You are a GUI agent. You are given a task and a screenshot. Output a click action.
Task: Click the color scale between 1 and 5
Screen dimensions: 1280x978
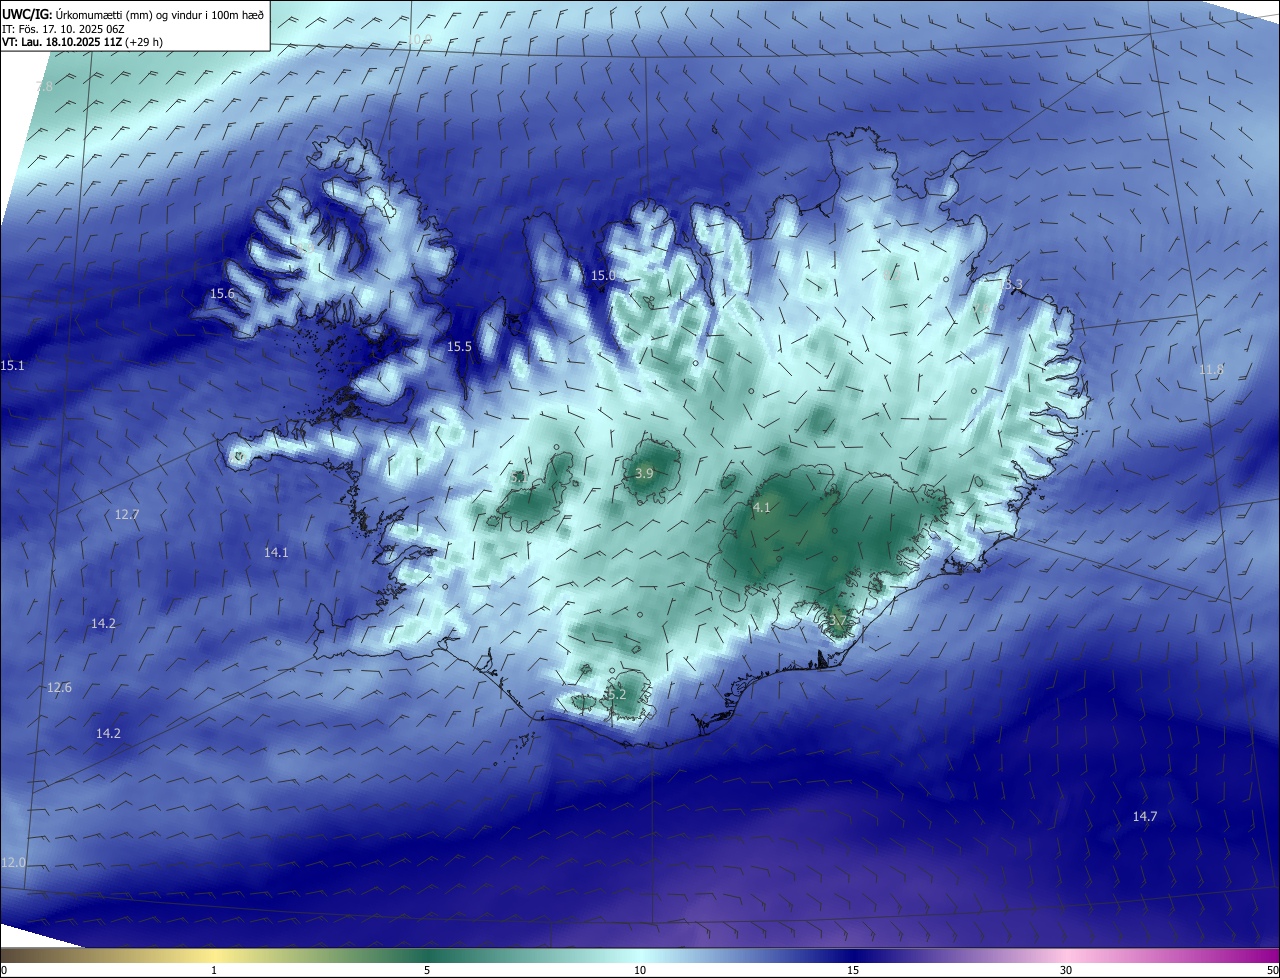320,955
